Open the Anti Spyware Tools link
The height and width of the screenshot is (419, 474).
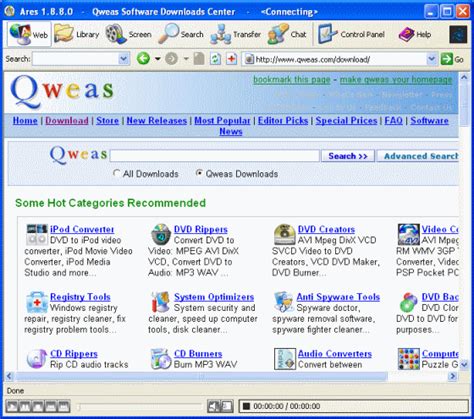(x=338, y=297)
